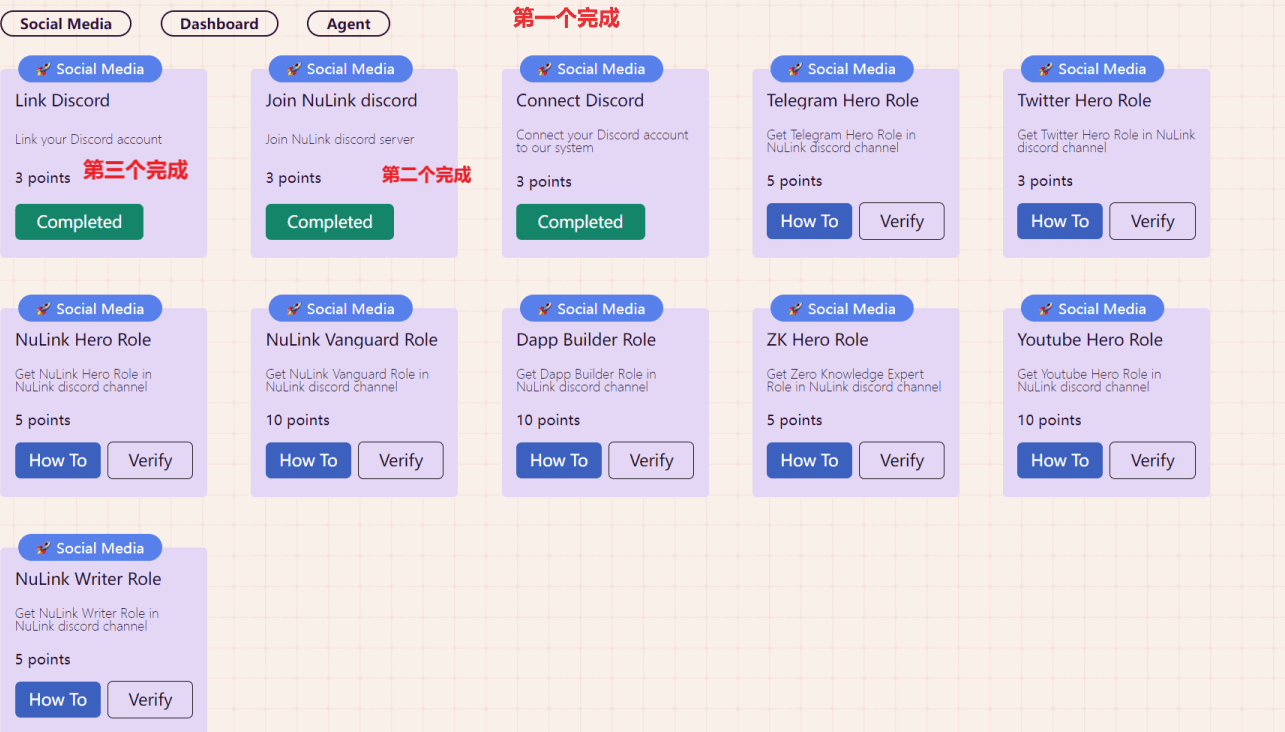The height and width of the screenshot is (732, 1285).
Task: Click the Connect Discord card title
Action: tap(580, 100)
